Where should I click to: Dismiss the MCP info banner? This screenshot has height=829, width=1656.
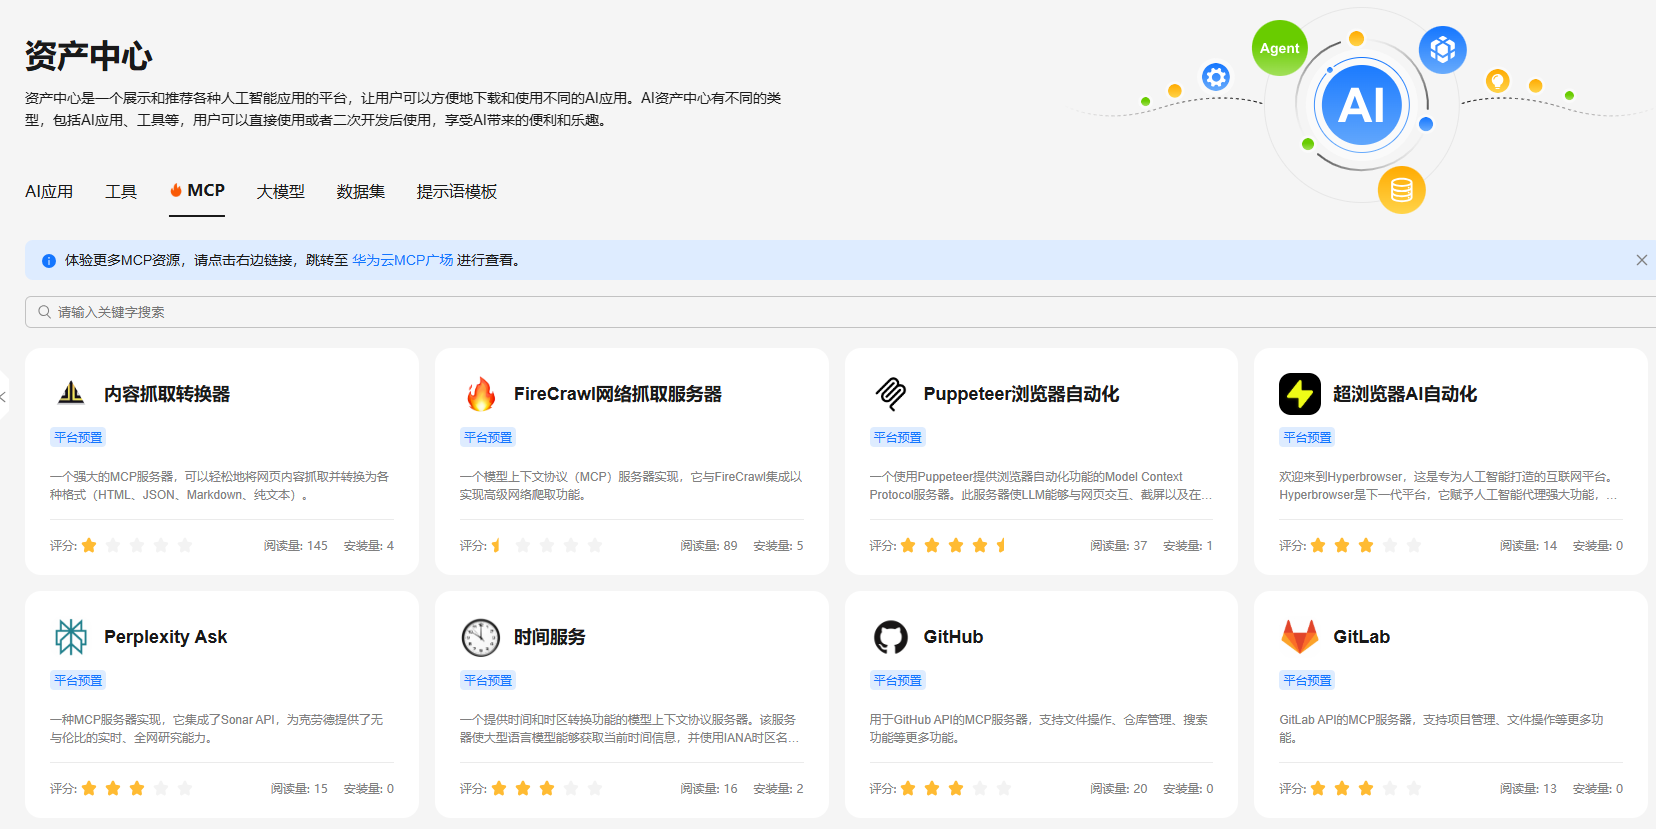pos(1641,260)
